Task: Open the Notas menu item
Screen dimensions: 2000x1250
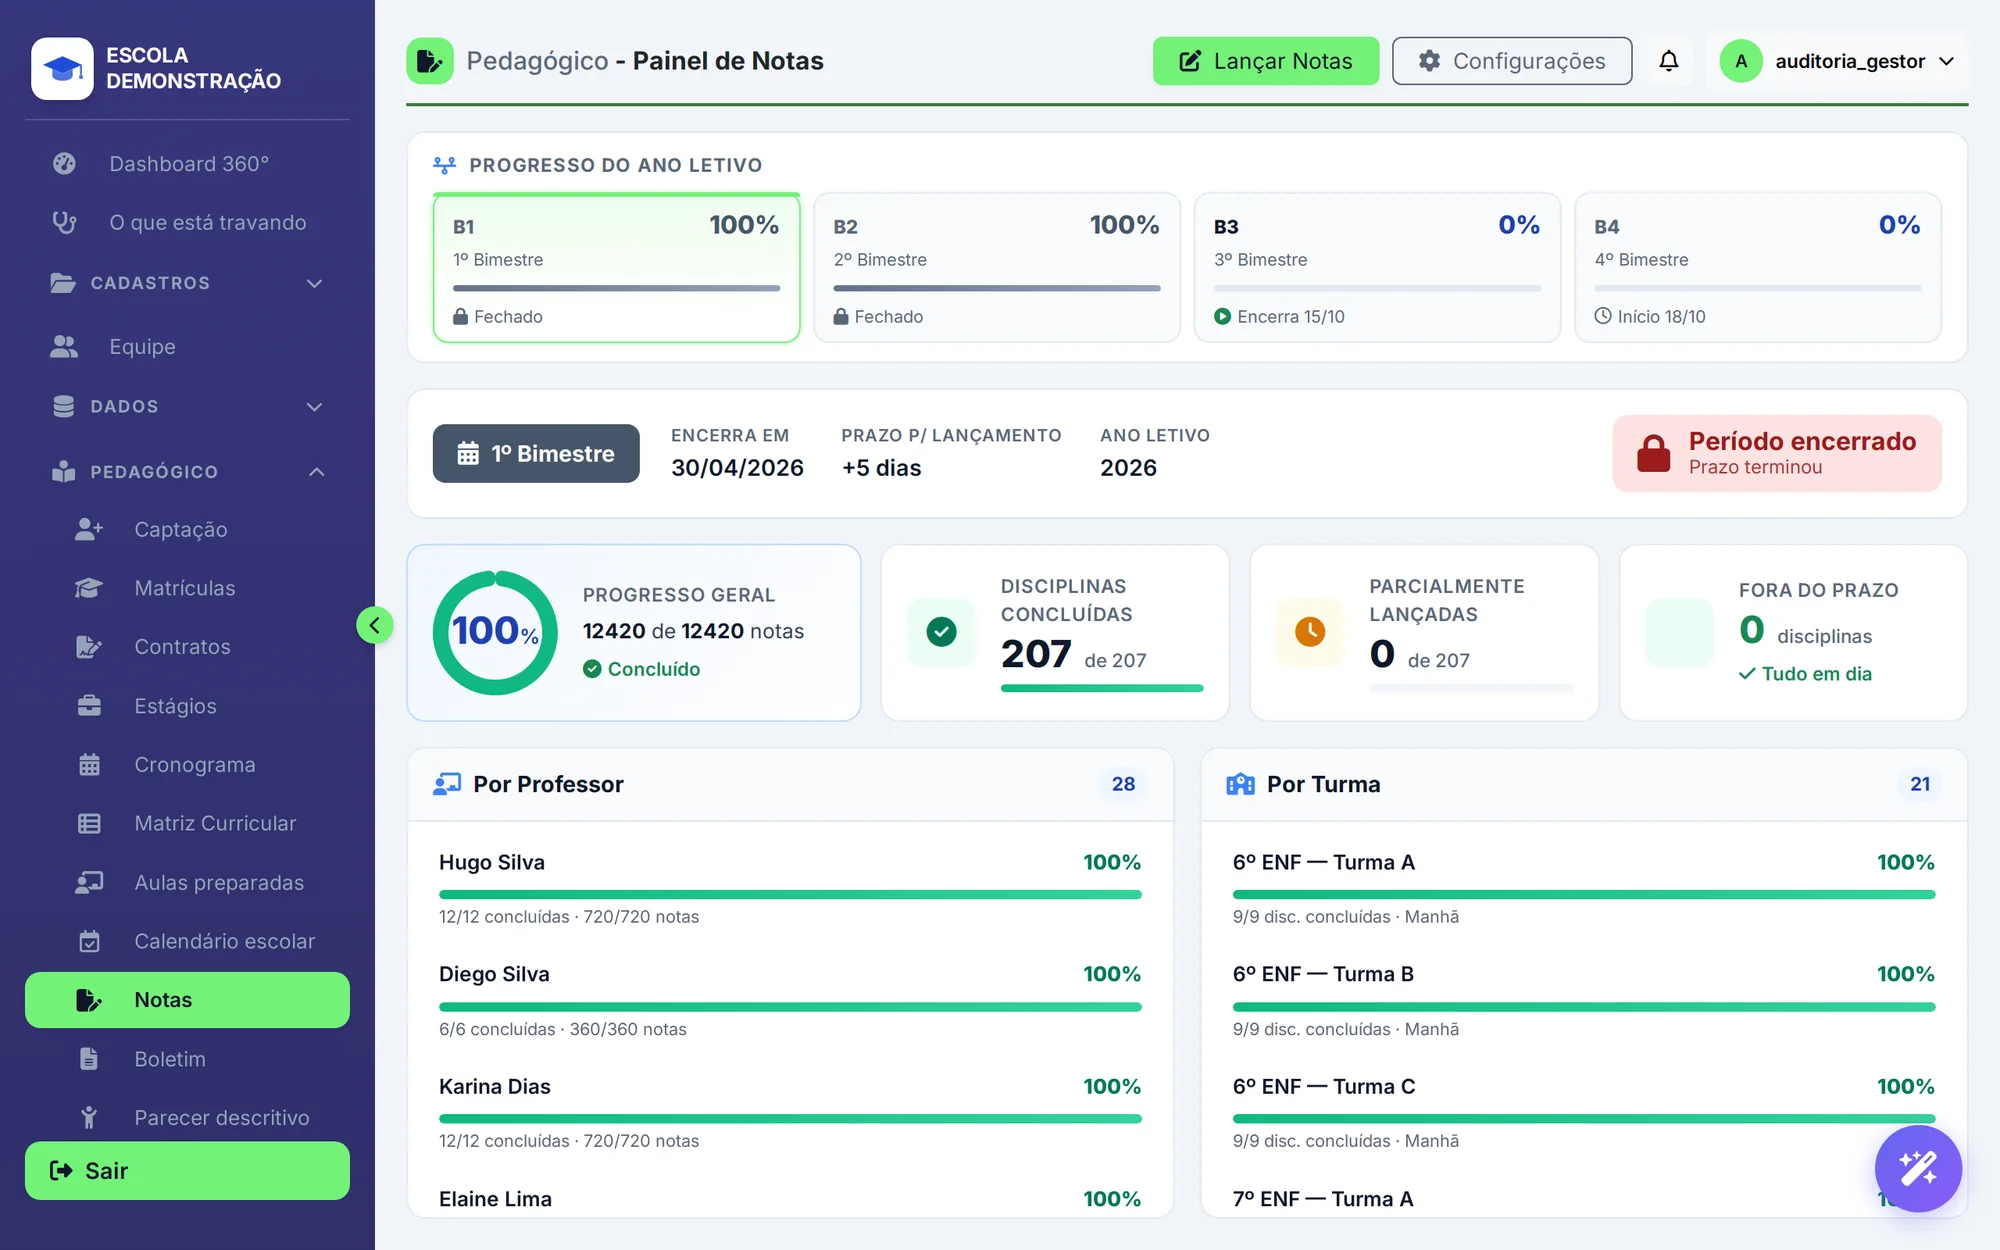Action: tap(187, 1000)
